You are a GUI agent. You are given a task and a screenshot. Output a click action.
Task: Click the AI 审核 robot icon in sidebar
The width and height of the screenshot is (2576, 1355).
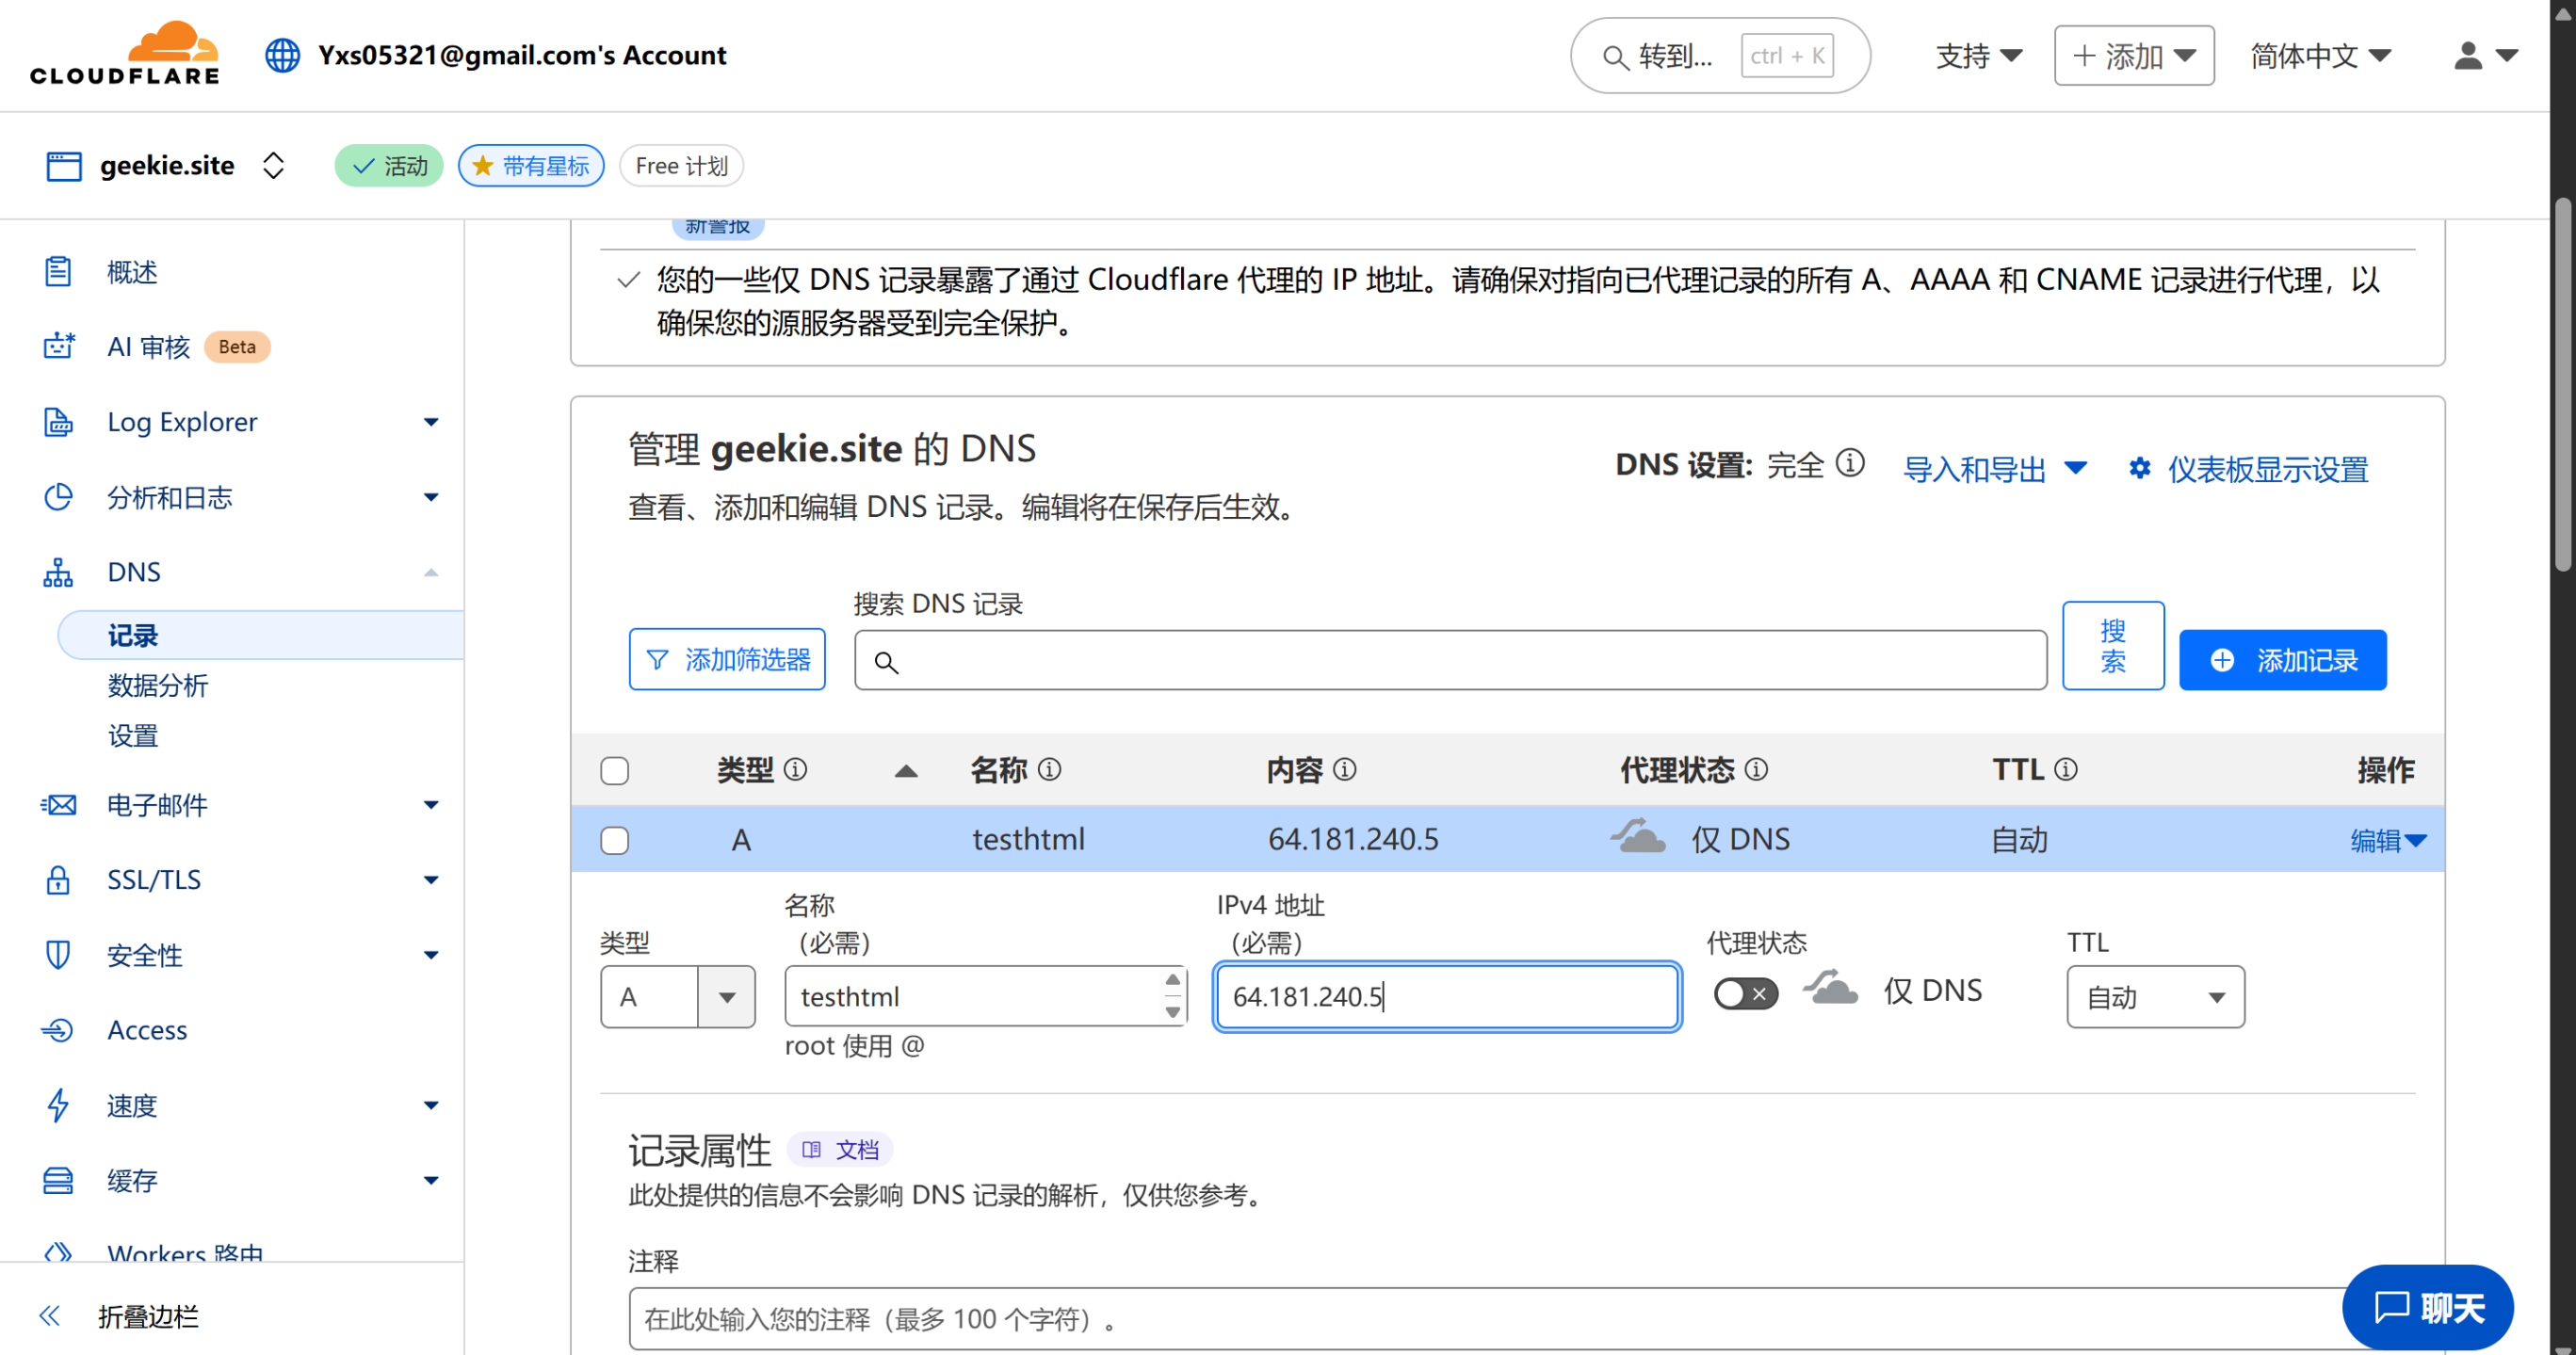(x=58, y=346)
